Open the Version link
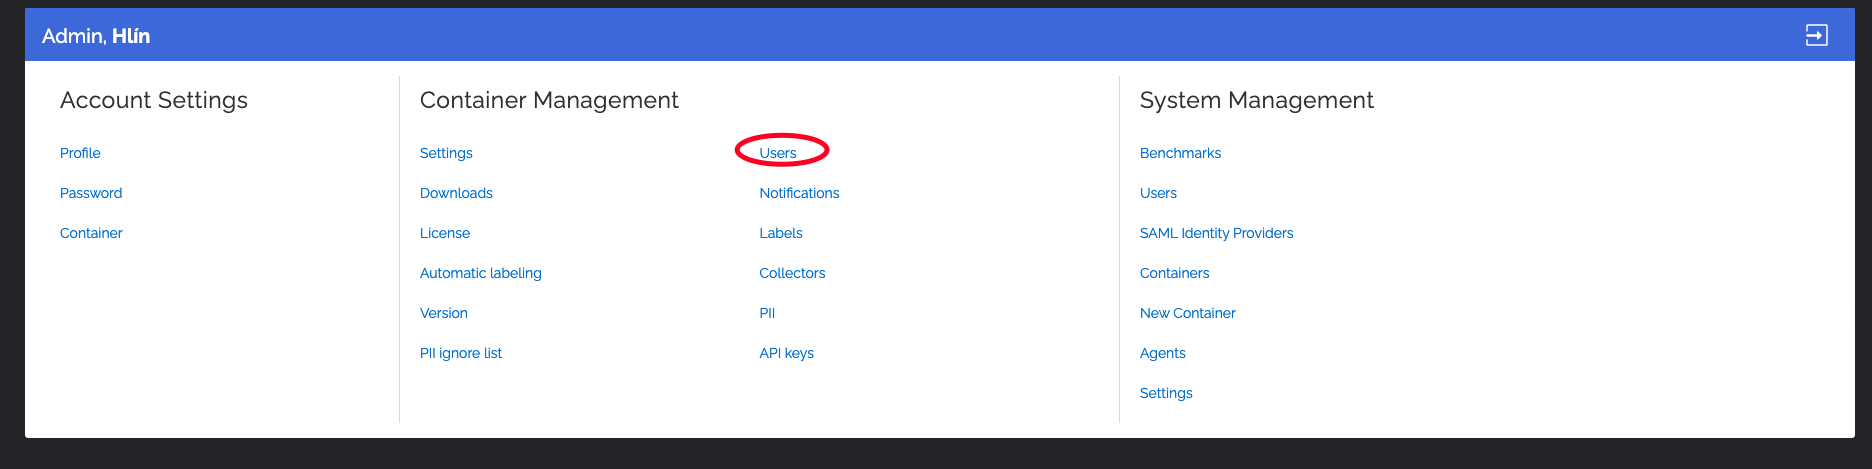The width and height of the screenshot is (1872, 469). 444,313
